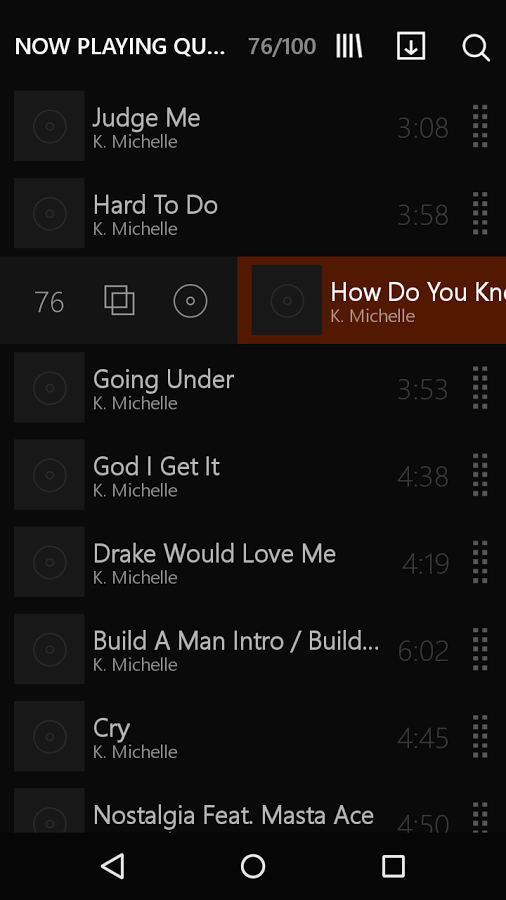The height and width of the screenshot is (900, 506).
Task: Open recent apps square button
Action: point(394,866)
